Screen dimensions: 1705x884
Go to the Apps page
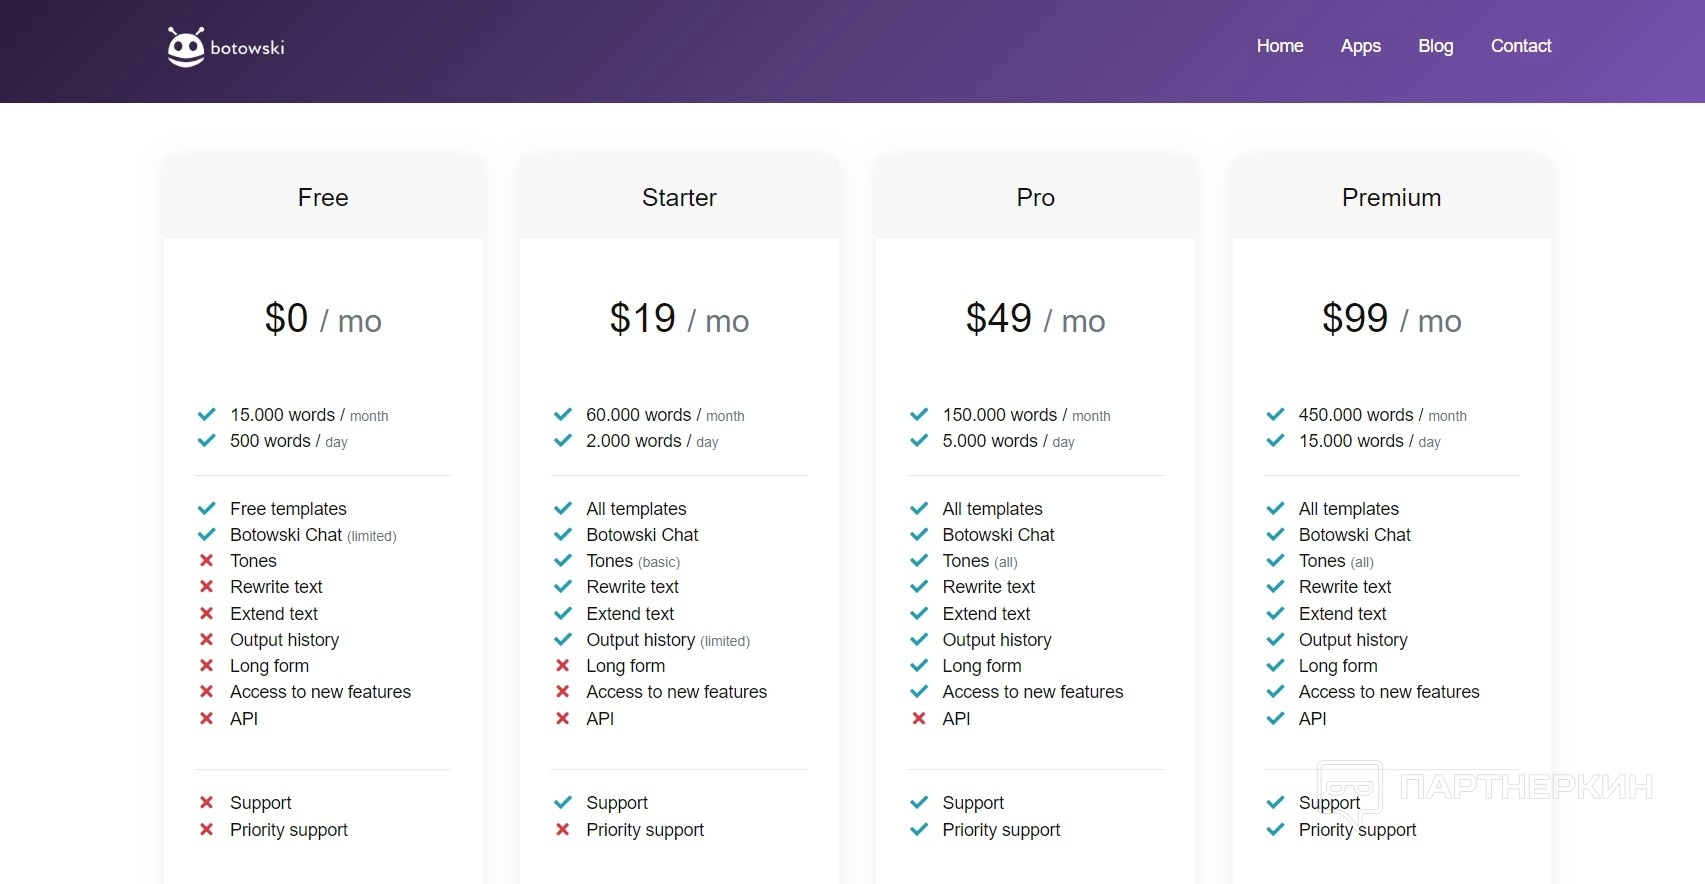pyautogui.click(x=1360, y=46)
